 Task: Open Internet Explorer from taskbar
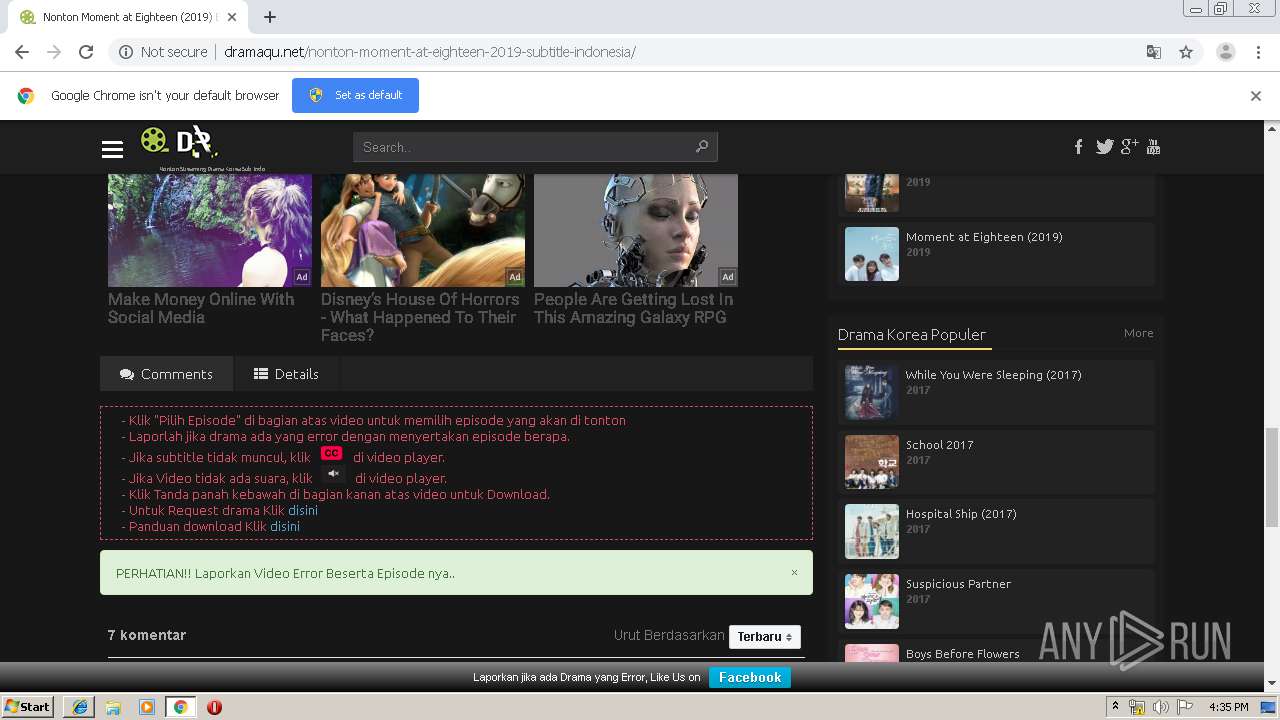pos(80,707)
